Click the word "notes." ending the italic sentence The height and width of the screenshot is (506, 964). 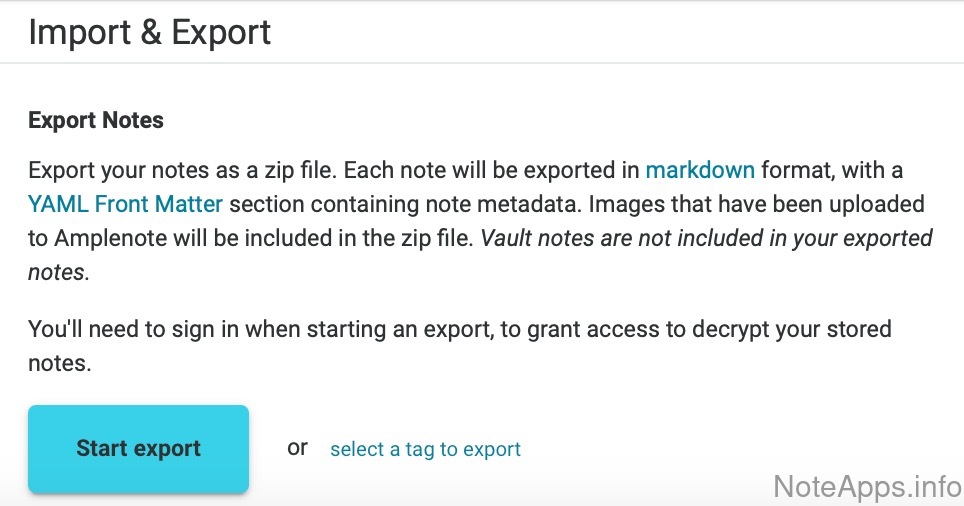pos(59,273)
